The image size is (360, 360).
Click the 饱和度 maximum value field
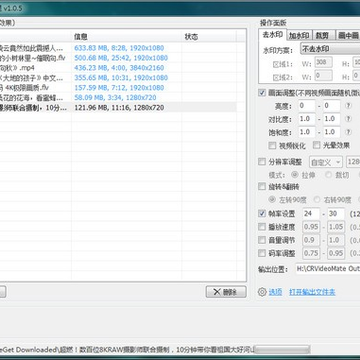pos(331,132)
